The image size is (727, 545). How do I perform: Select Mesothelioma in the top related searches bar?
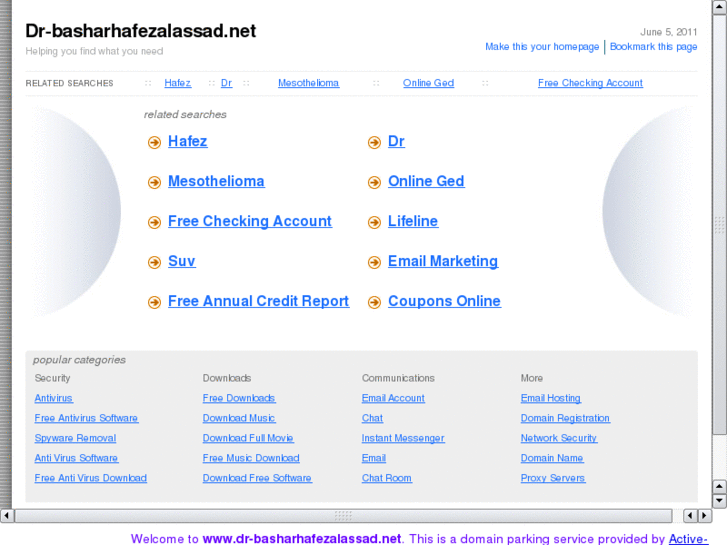click(308, 83)
